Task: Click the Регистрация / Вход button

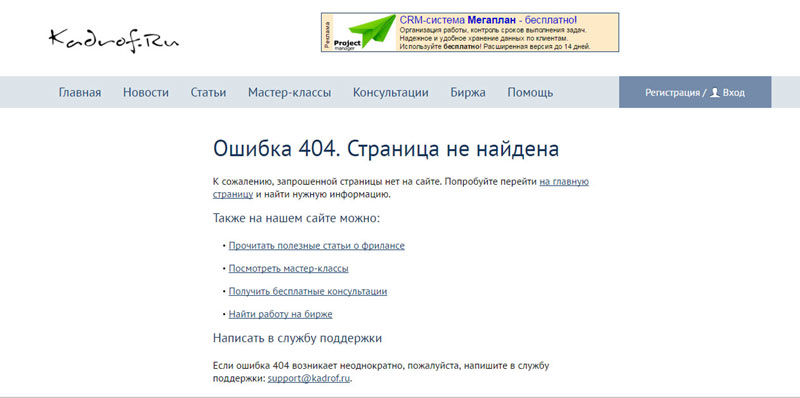Action: pos(695,92)
